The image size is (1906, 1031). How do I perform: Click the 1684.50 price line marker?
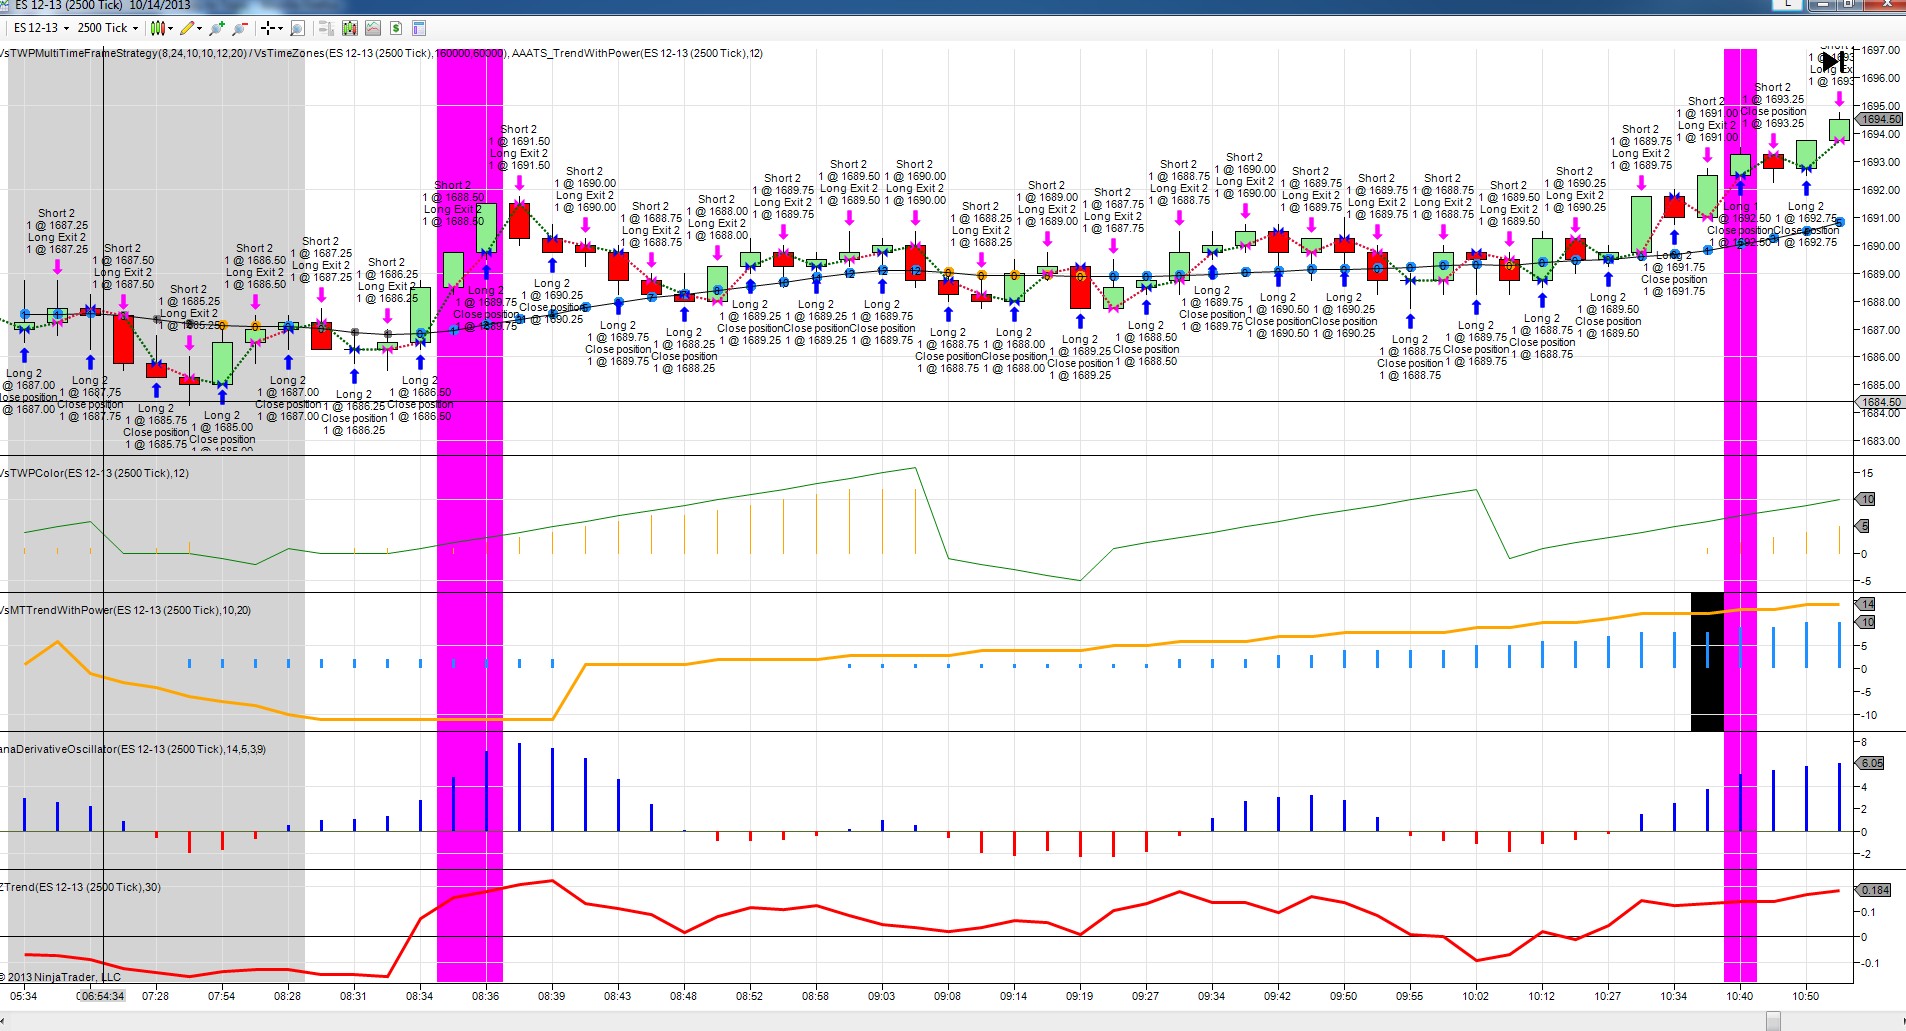coord(1880,402)
